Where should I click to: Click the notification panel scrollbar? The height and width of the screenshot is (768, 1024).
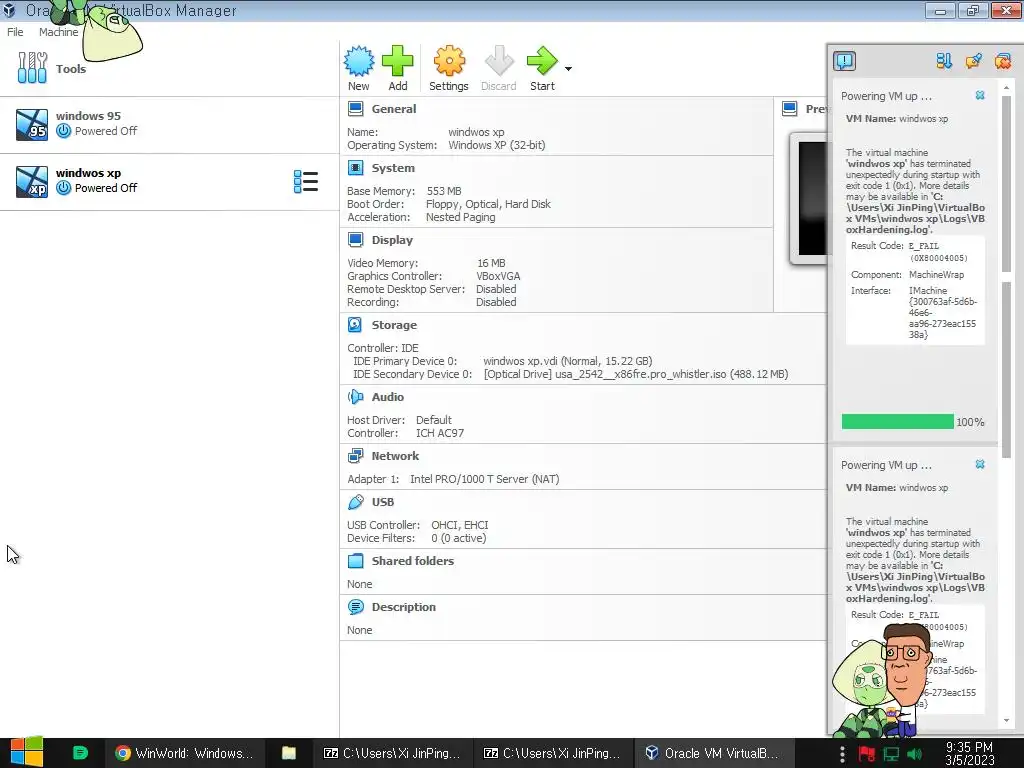click(1006, 277)
